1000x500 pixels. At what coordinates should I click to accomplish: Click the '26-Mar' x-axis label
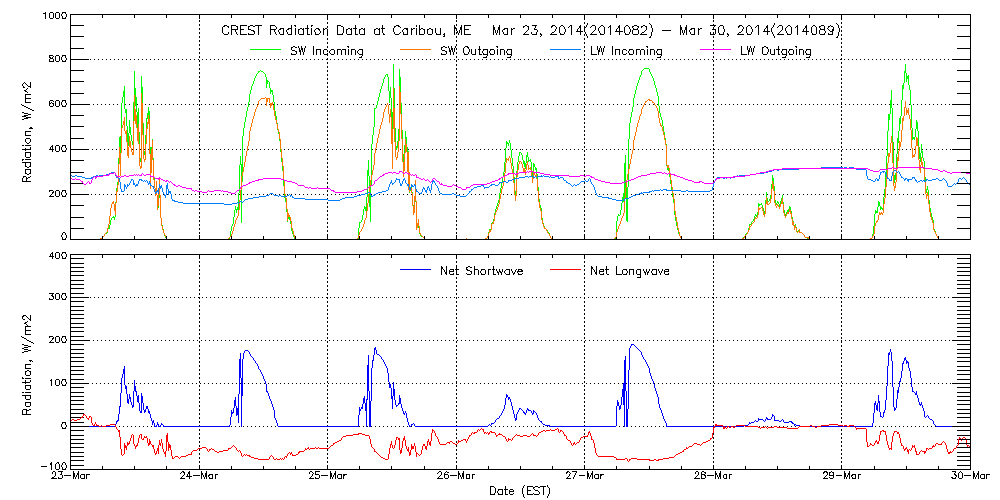457,476
